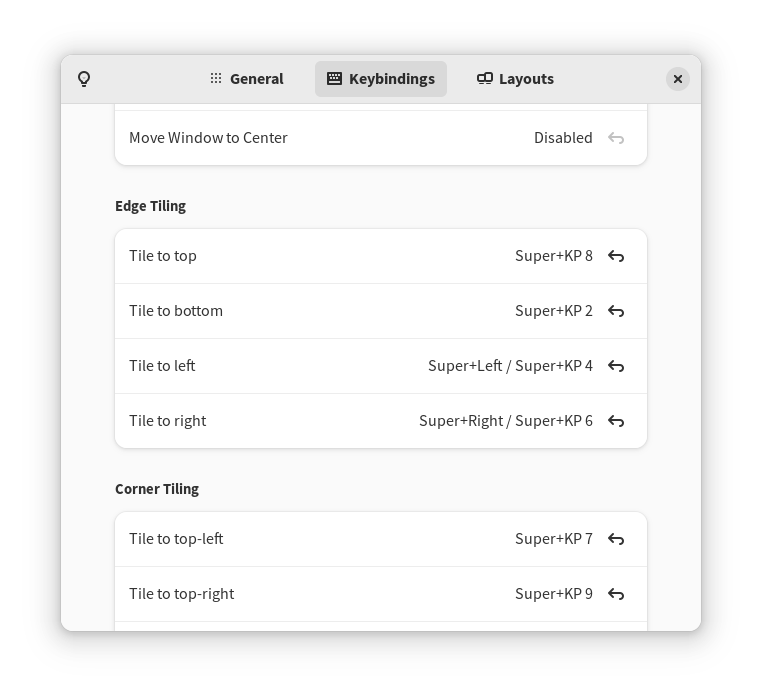Click reset arrow for Move Window to Center
This screenshot has width=762, height=698.
click(x=616, y=138)
